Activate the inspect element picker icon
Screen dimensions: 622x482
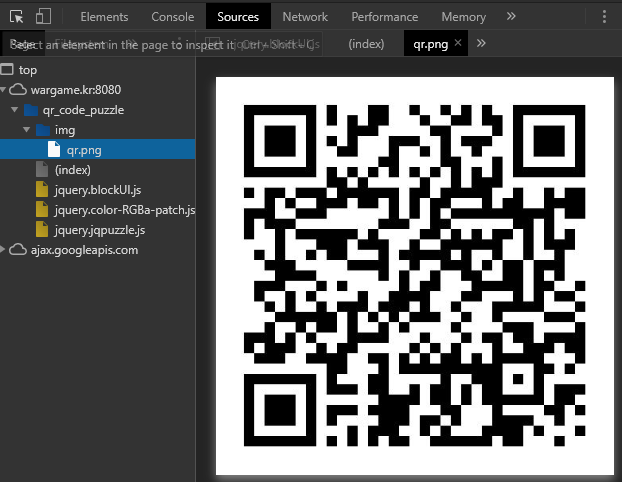[17, 17]
